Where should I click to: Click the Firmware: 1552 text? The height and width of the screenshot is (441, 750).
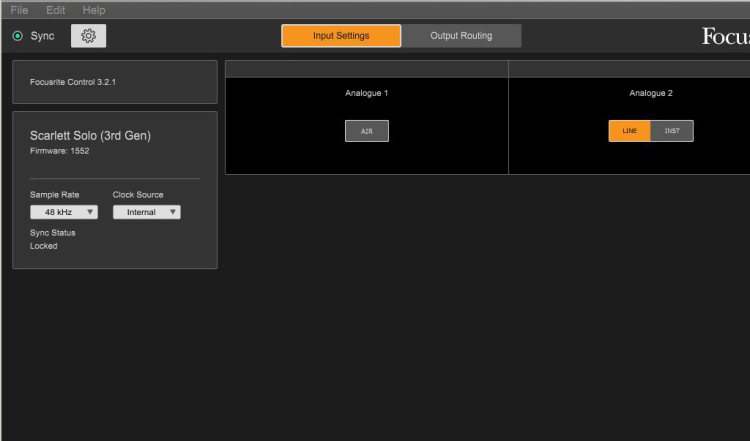coord(60,151)
